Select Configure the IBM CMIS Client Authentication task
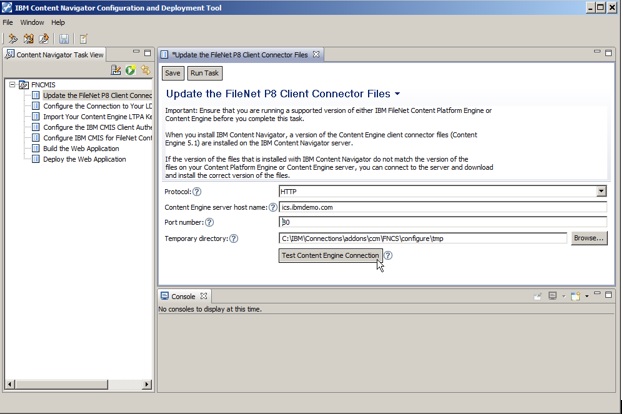This screenshot has height=414, width=623. (97, 127)
